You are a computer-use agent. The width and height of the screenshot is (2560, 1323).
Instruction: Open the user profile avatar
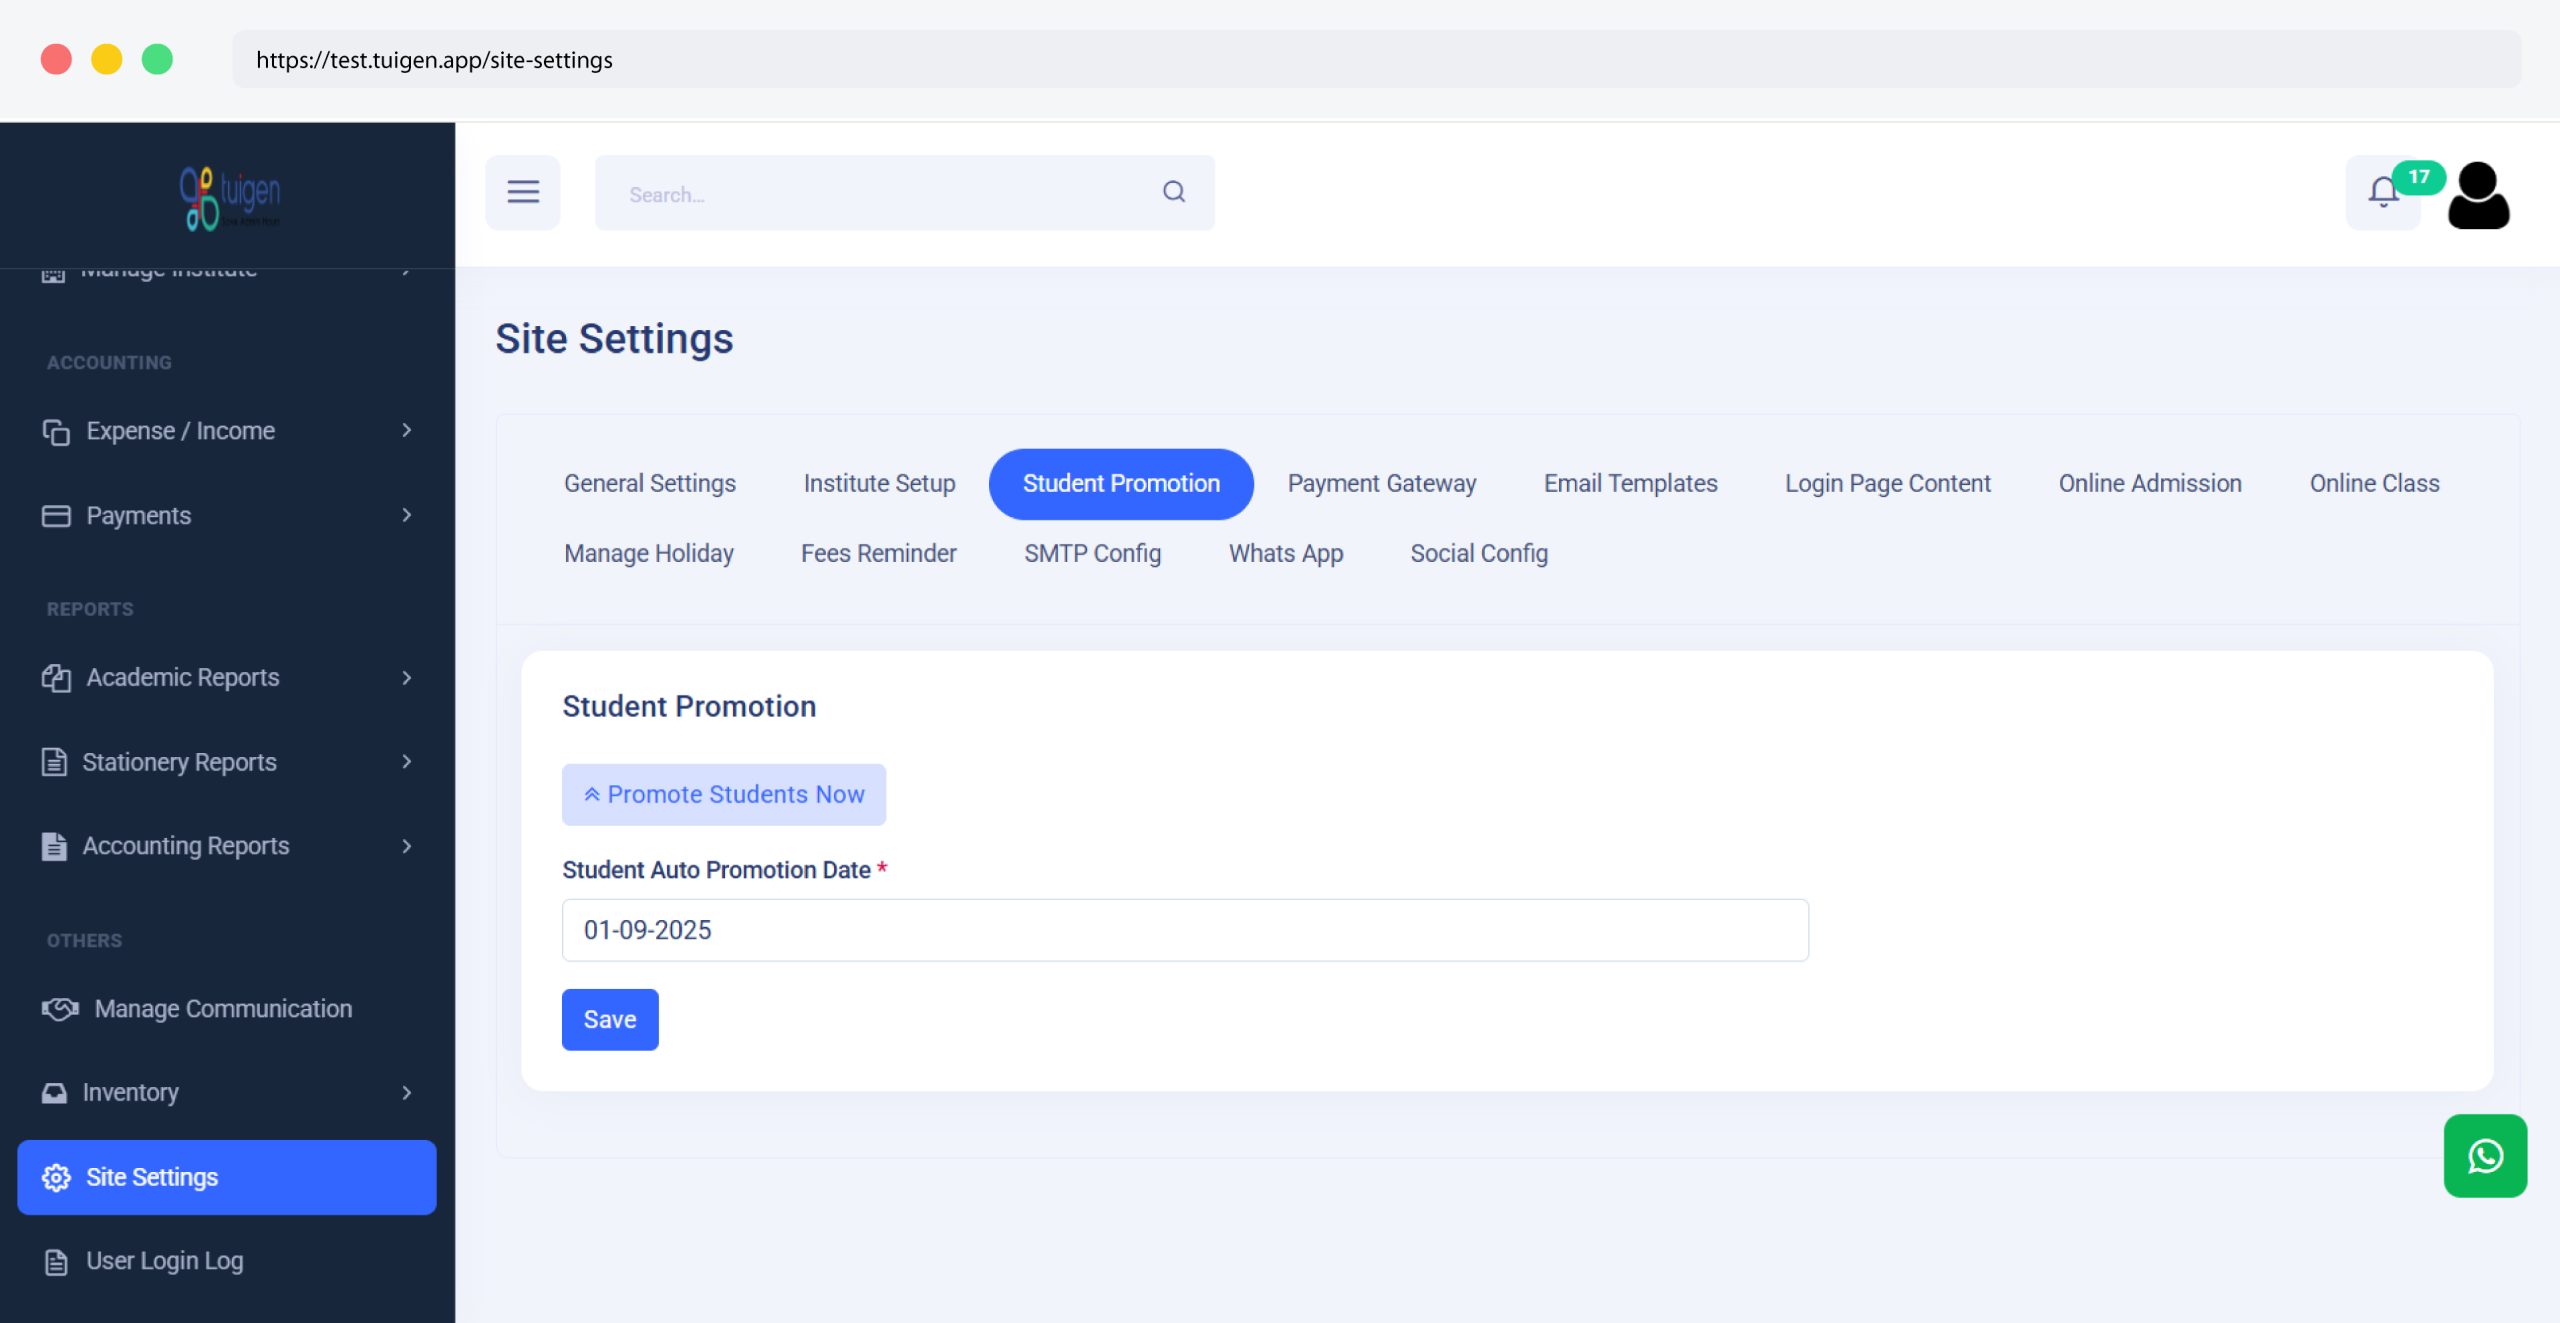pos(2478,195)
